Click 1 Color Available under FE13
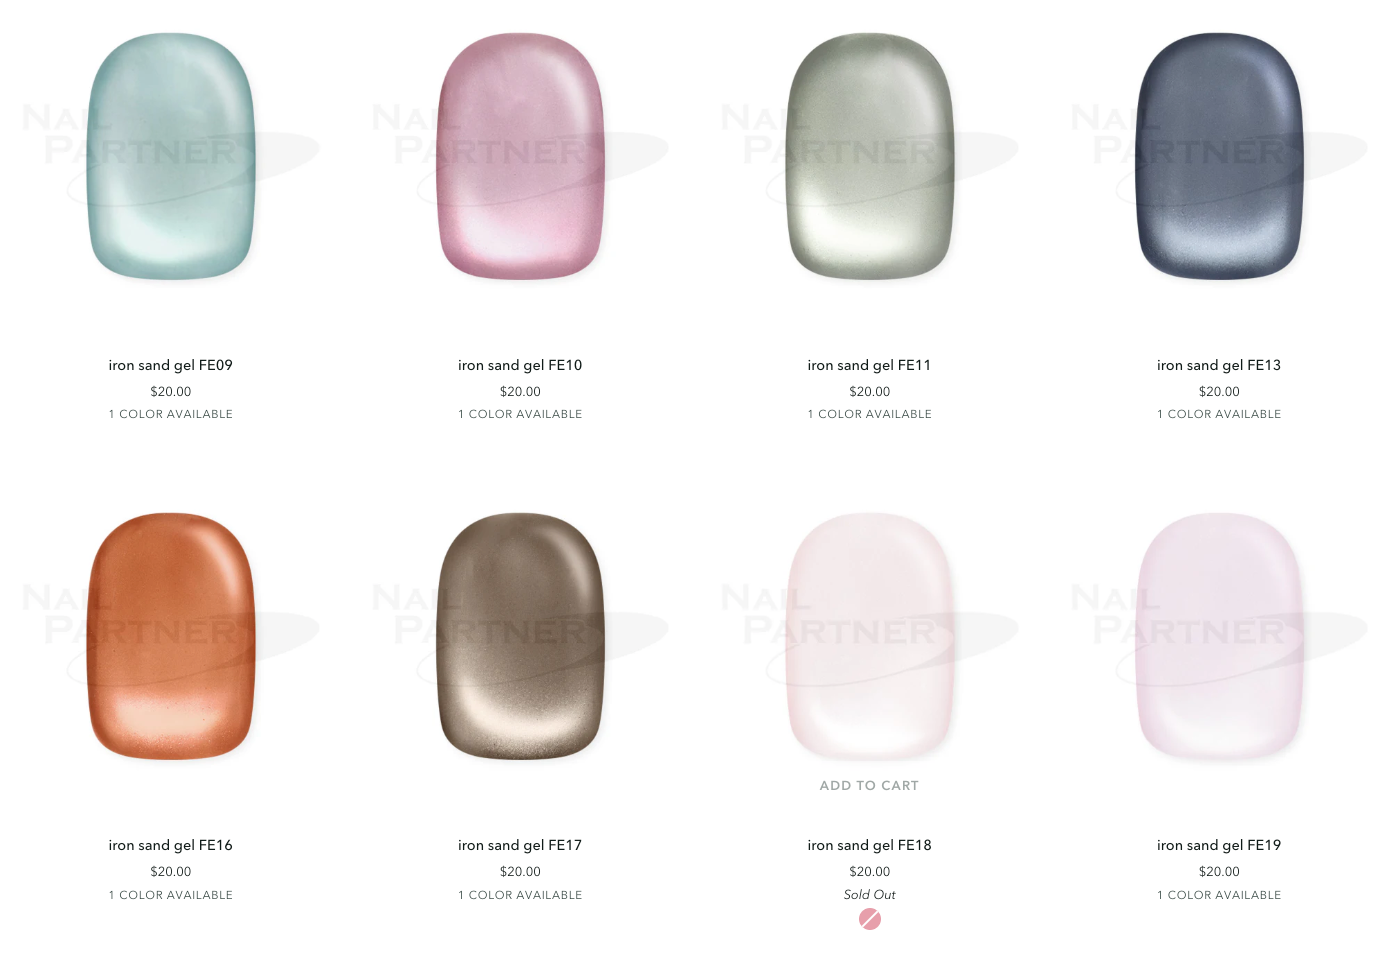This screenshot has width=1389, height=958. [x=1219, y=414]
